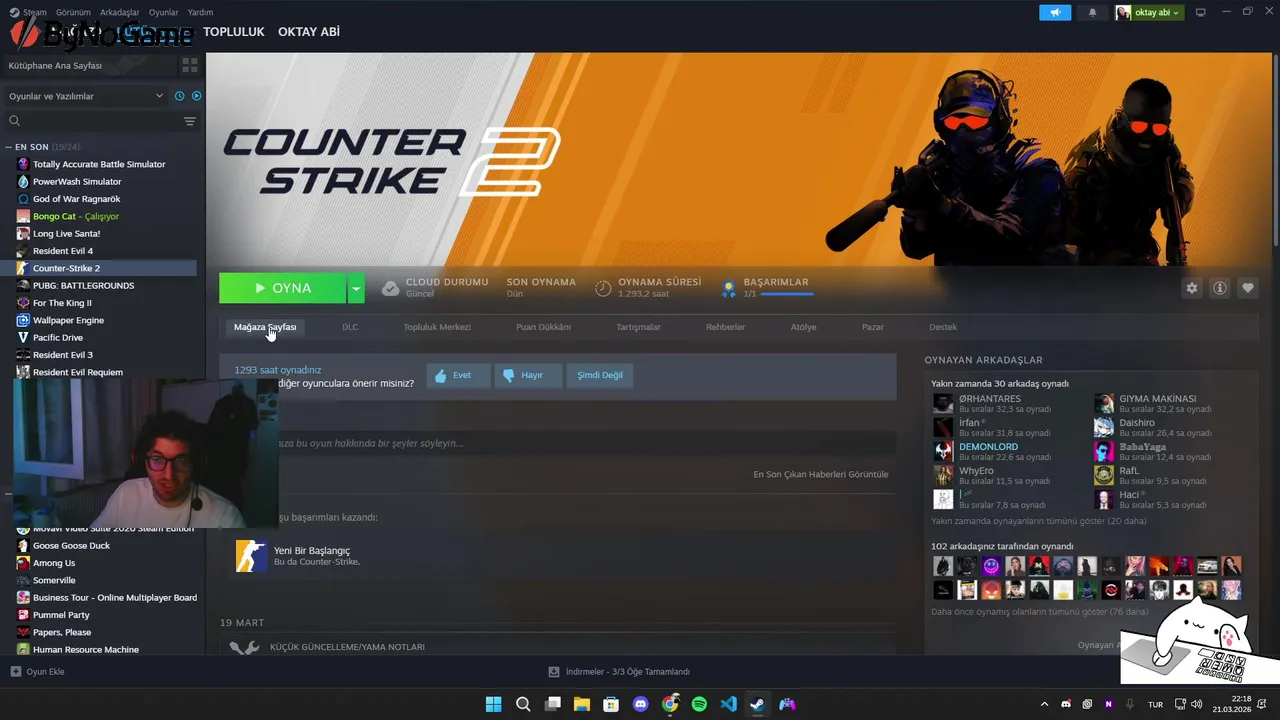Viewport: 1280px width, 720px height.
Task: Click the Windows Start button
Action: pyautogui.click(x=494, y=704)
